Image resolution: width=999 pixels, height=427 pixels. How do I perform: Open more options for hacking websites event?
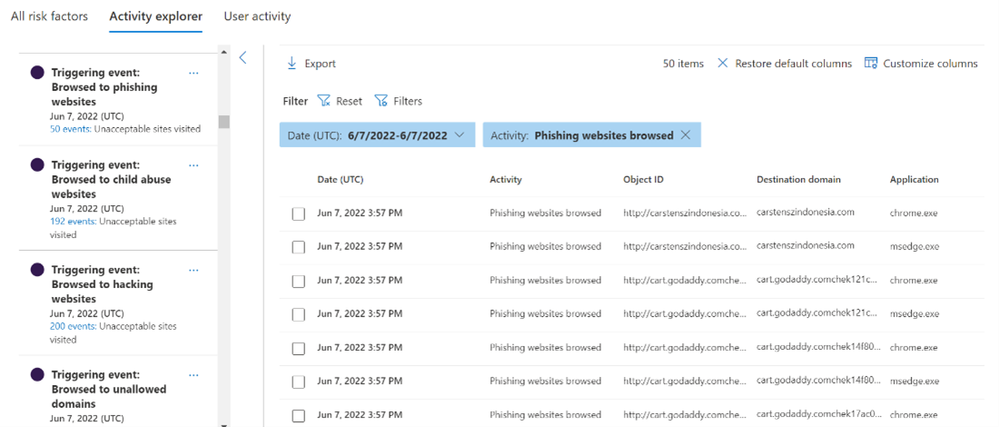(194, 270)
